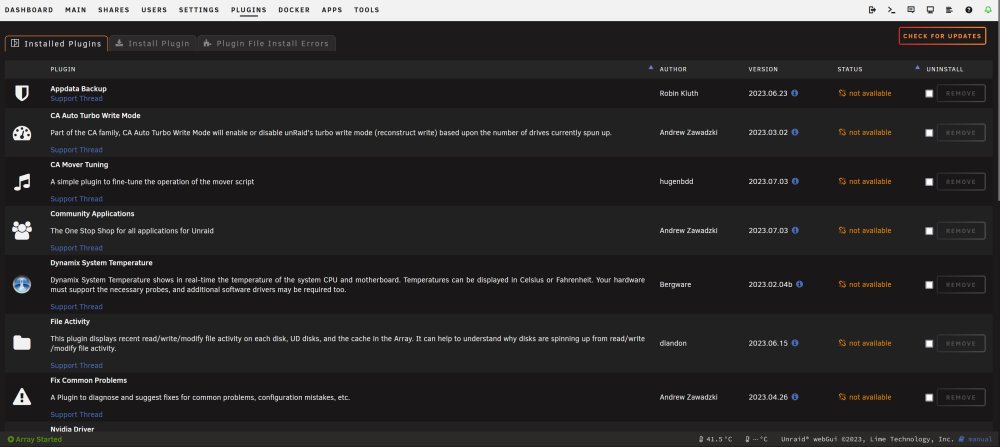Click author name Bergware

tap(675, 284)
